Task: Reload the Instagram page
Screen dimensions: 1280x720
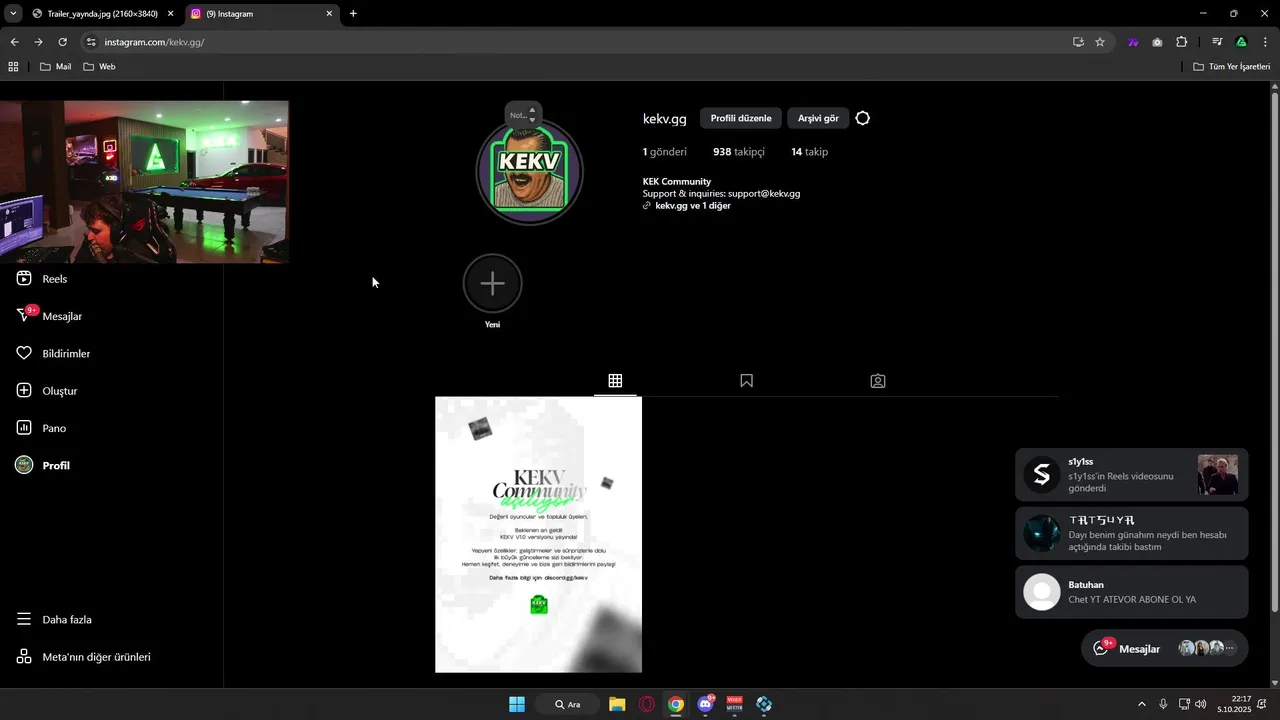Action: (x=62, y=42)
